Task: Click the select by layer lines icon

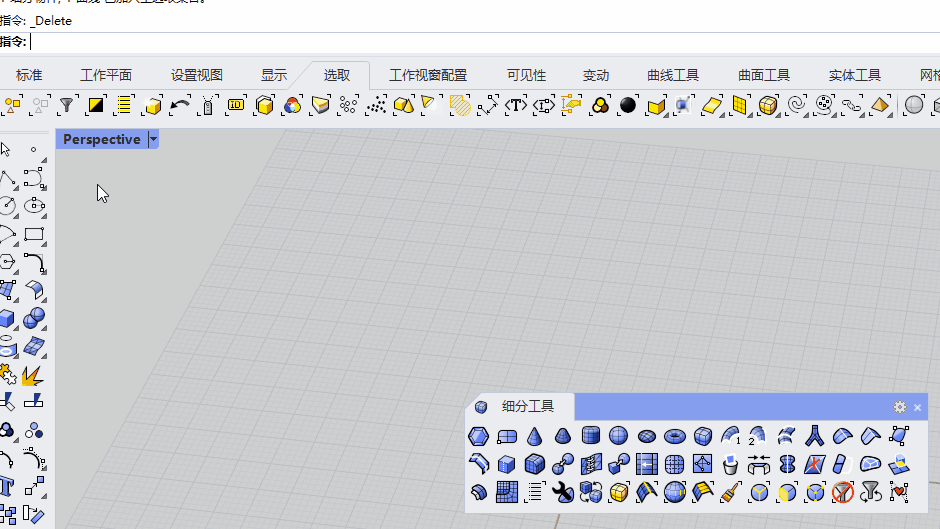Action: click(124, 106)
